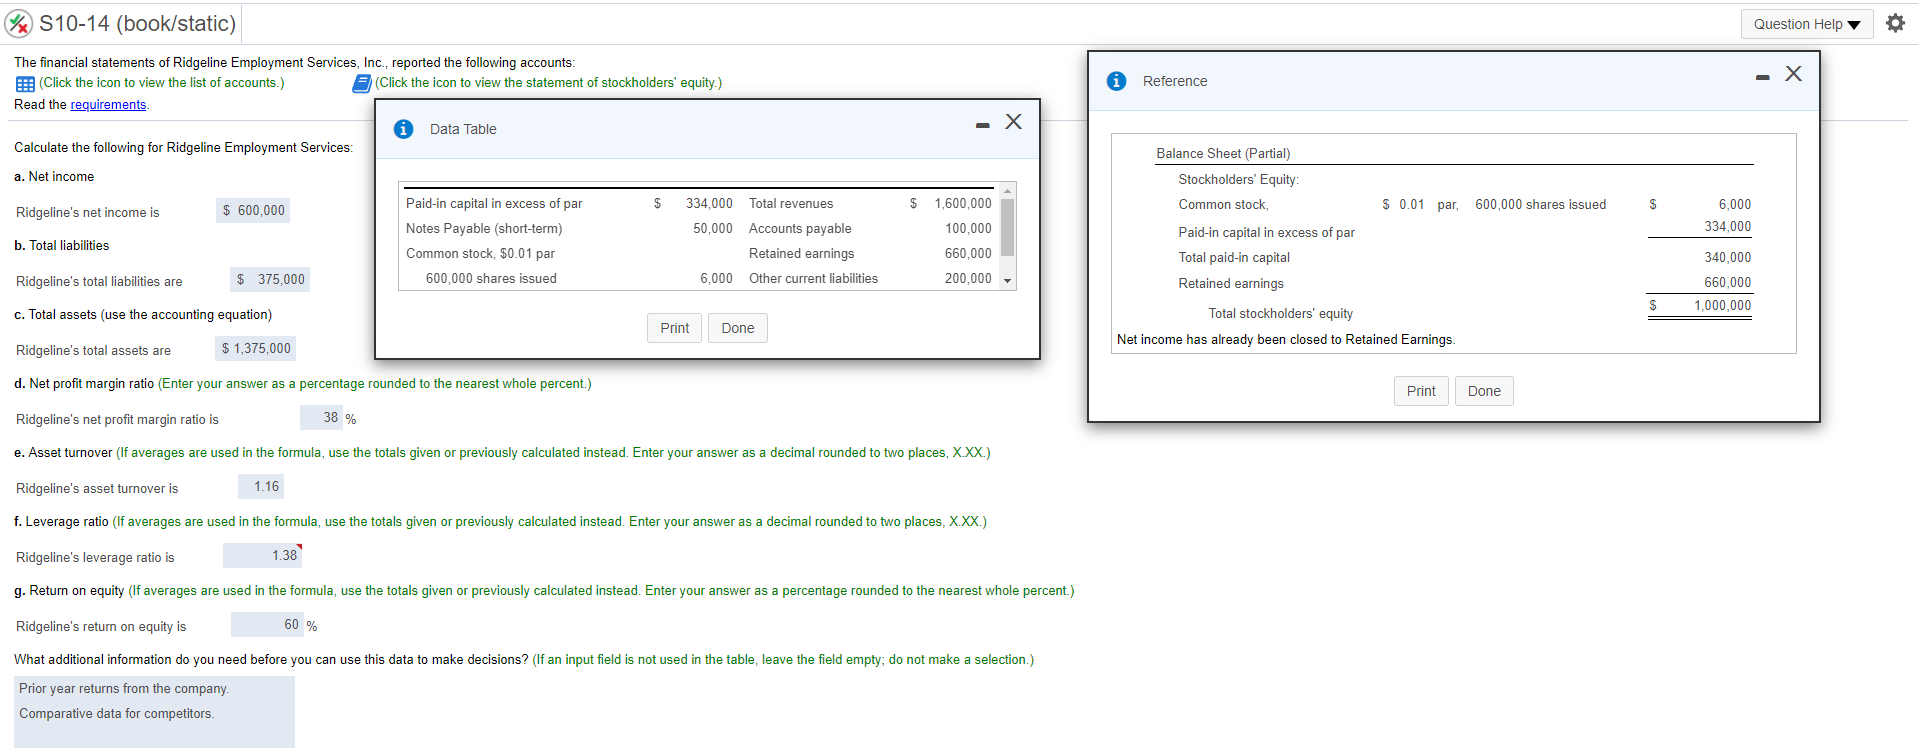Click Done in the Data Table popup

738,328
